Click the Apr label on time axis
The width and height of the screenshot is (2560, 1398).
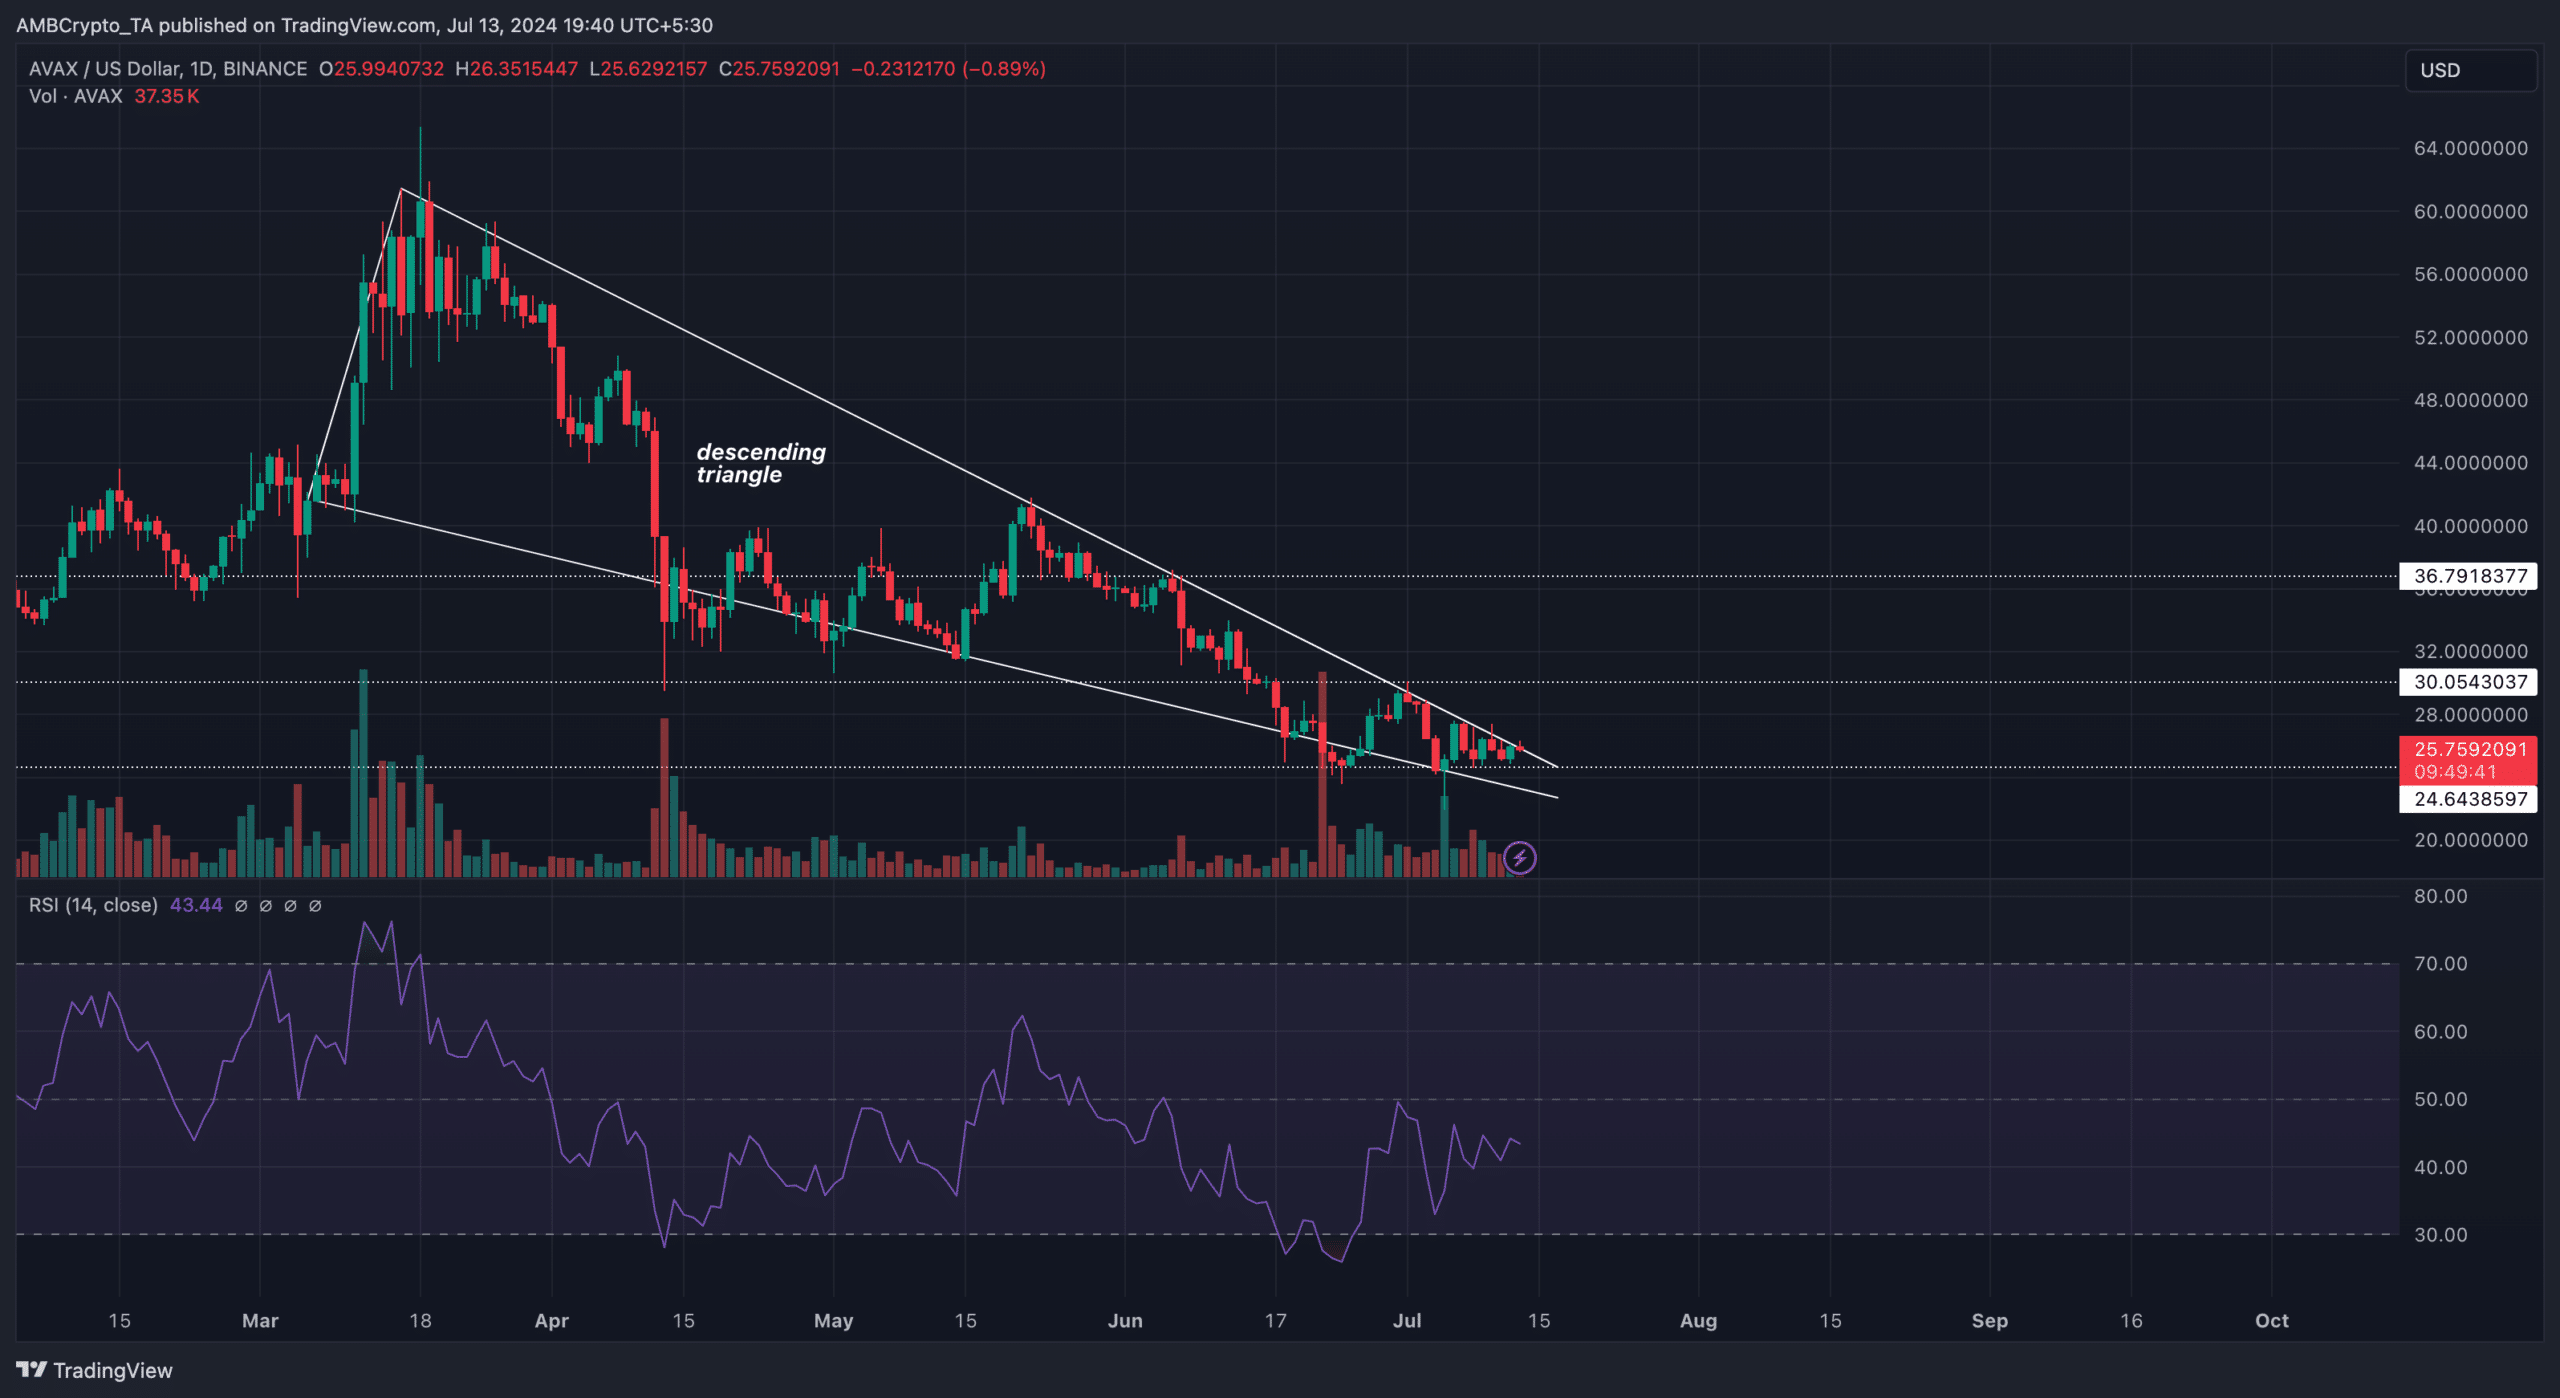pos(551,1321)
